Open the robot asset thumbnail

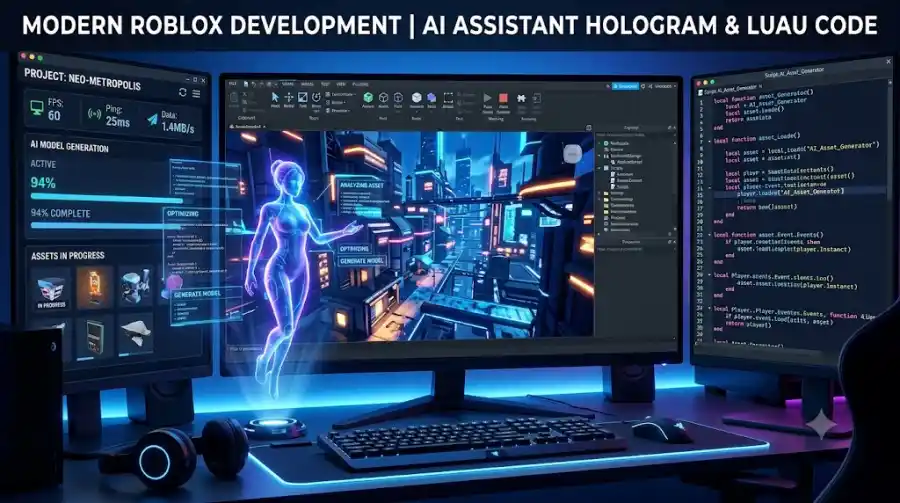click(136, 285)
